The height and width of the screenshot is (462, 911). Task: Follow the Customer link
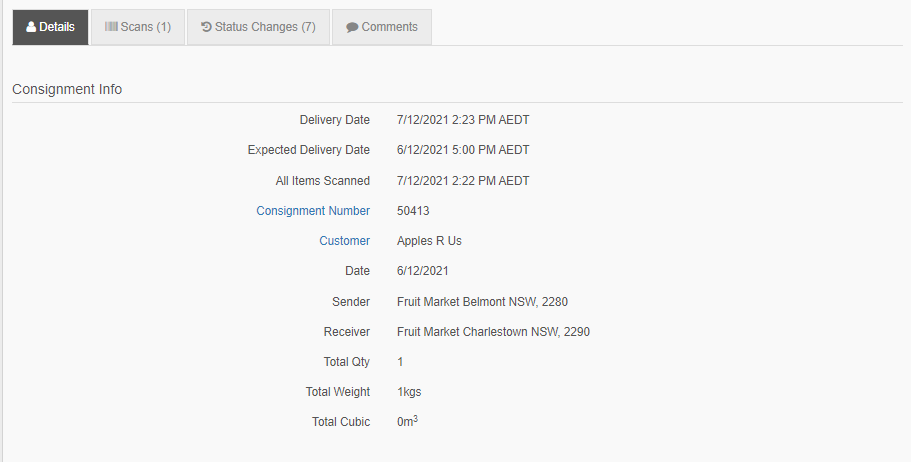click(x=345, y=241)
